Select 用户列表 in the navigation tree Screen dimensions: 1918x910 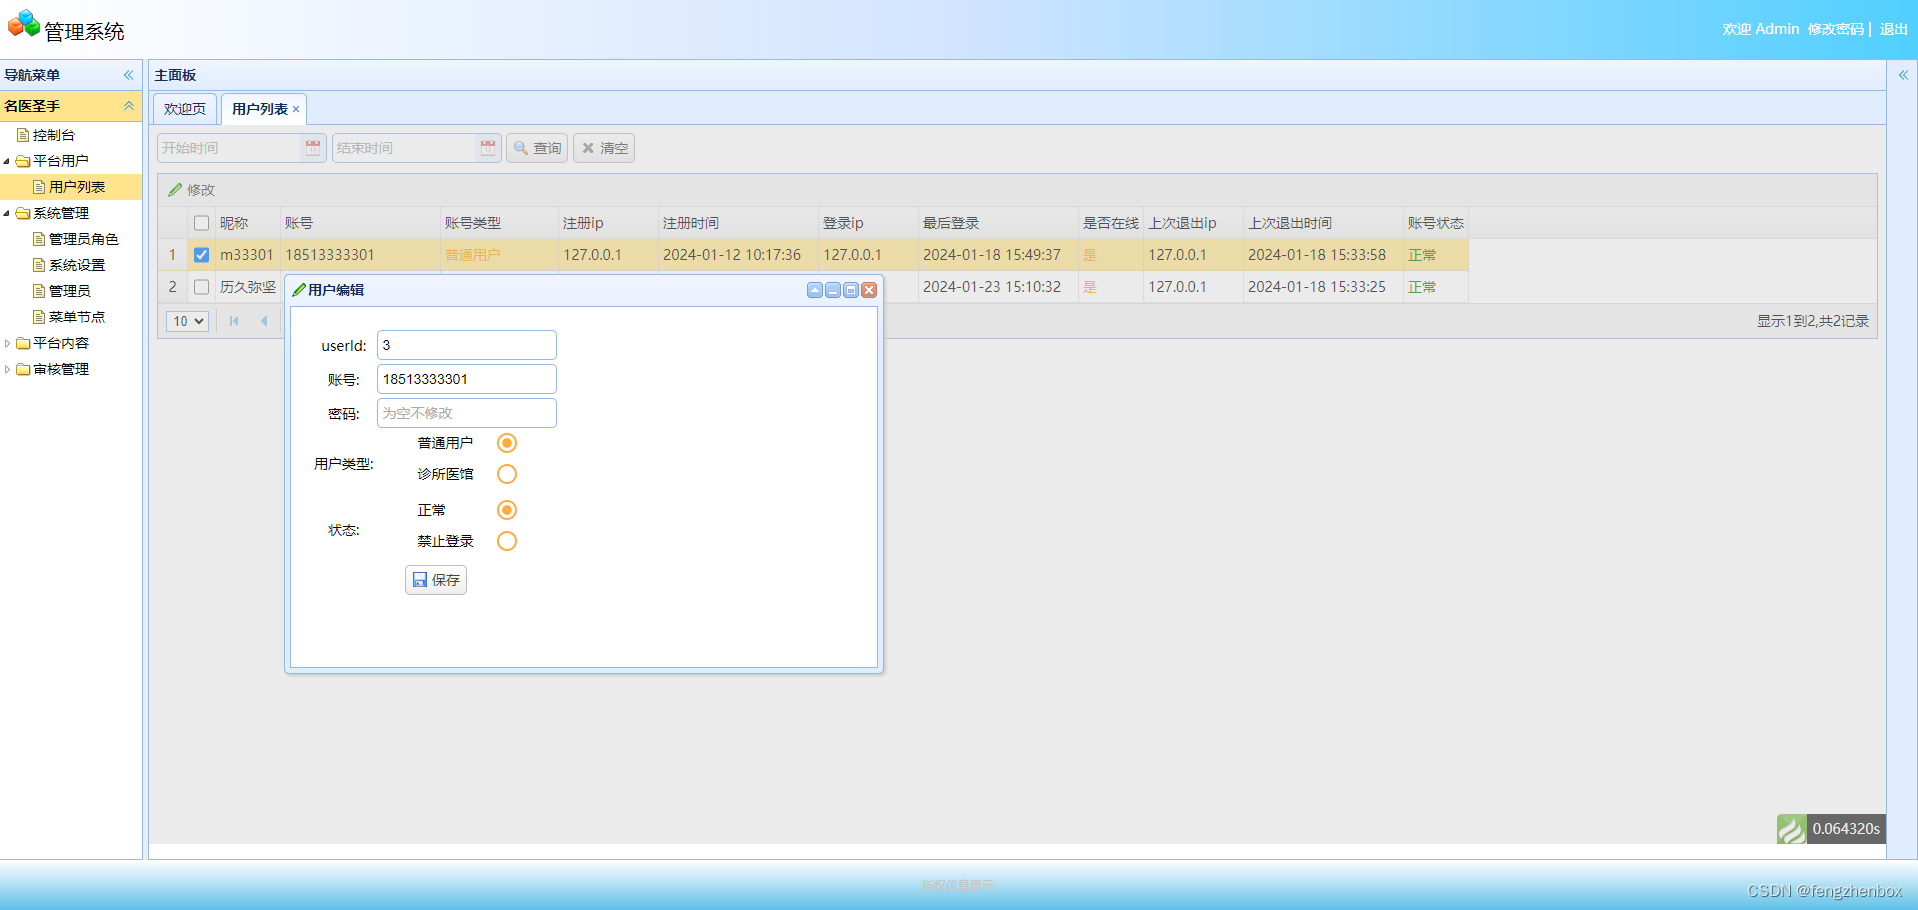pyautogui.click(x=77, y=187)
